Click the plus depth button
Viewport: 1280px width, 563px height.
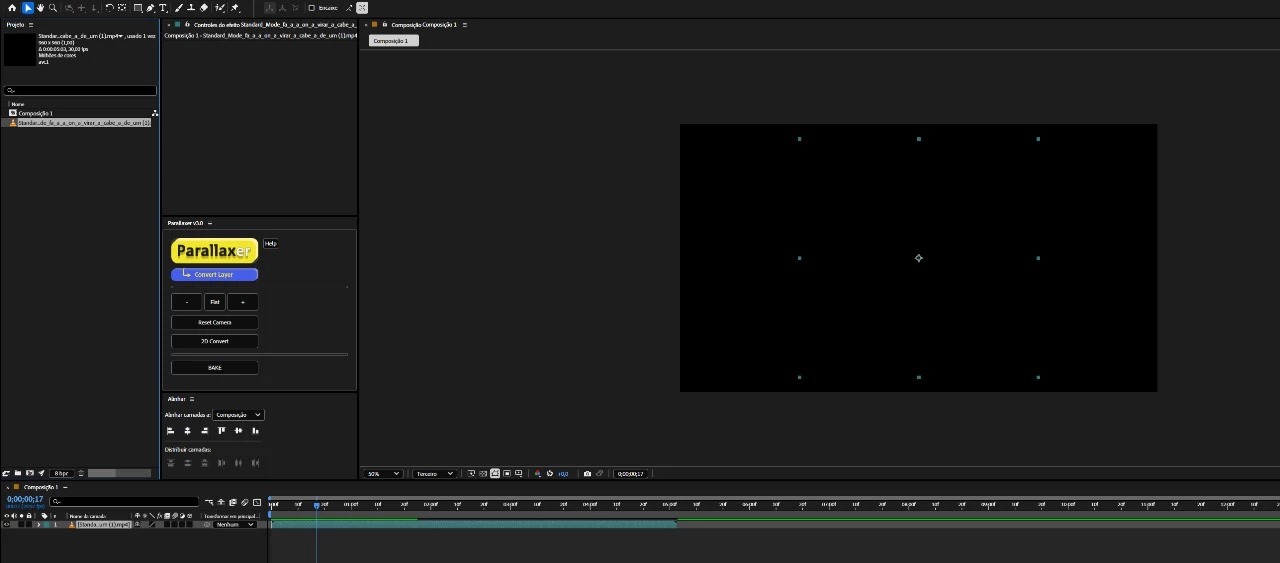click(x=242, y=302)
